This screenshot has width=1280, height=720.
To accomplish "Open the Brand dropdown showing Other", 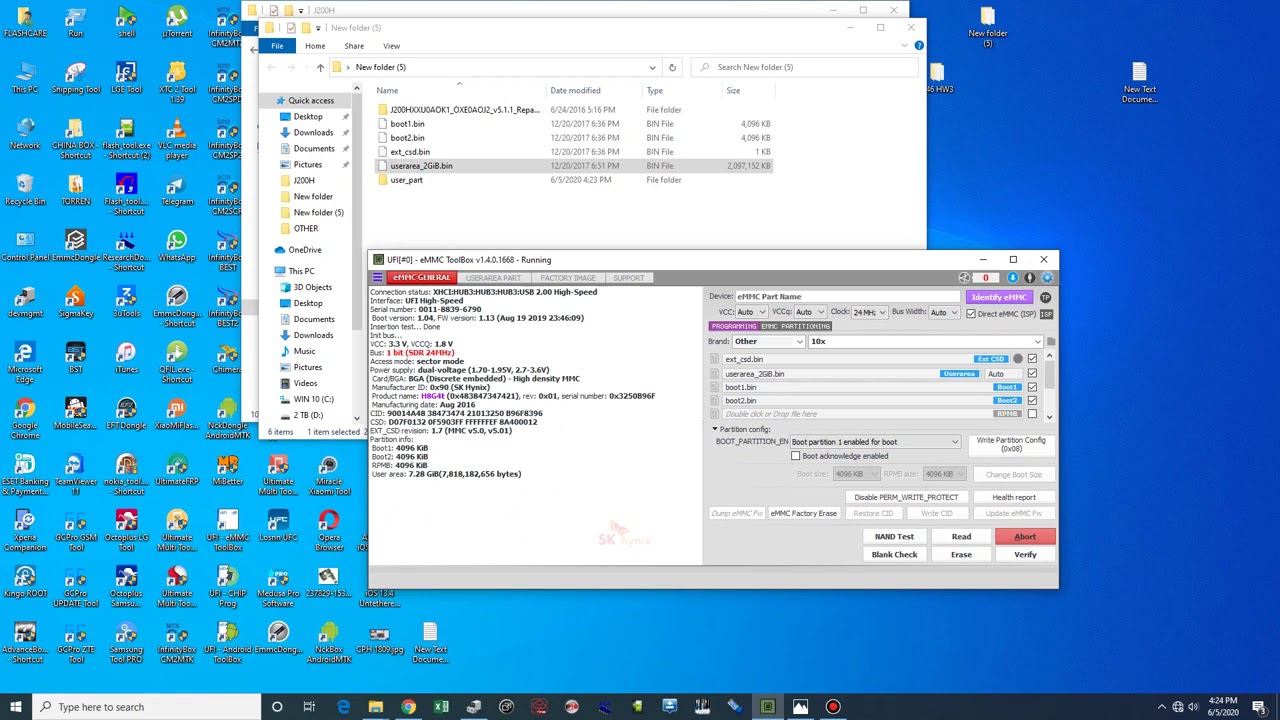I will pyautogui.click(x=768, y=342).
